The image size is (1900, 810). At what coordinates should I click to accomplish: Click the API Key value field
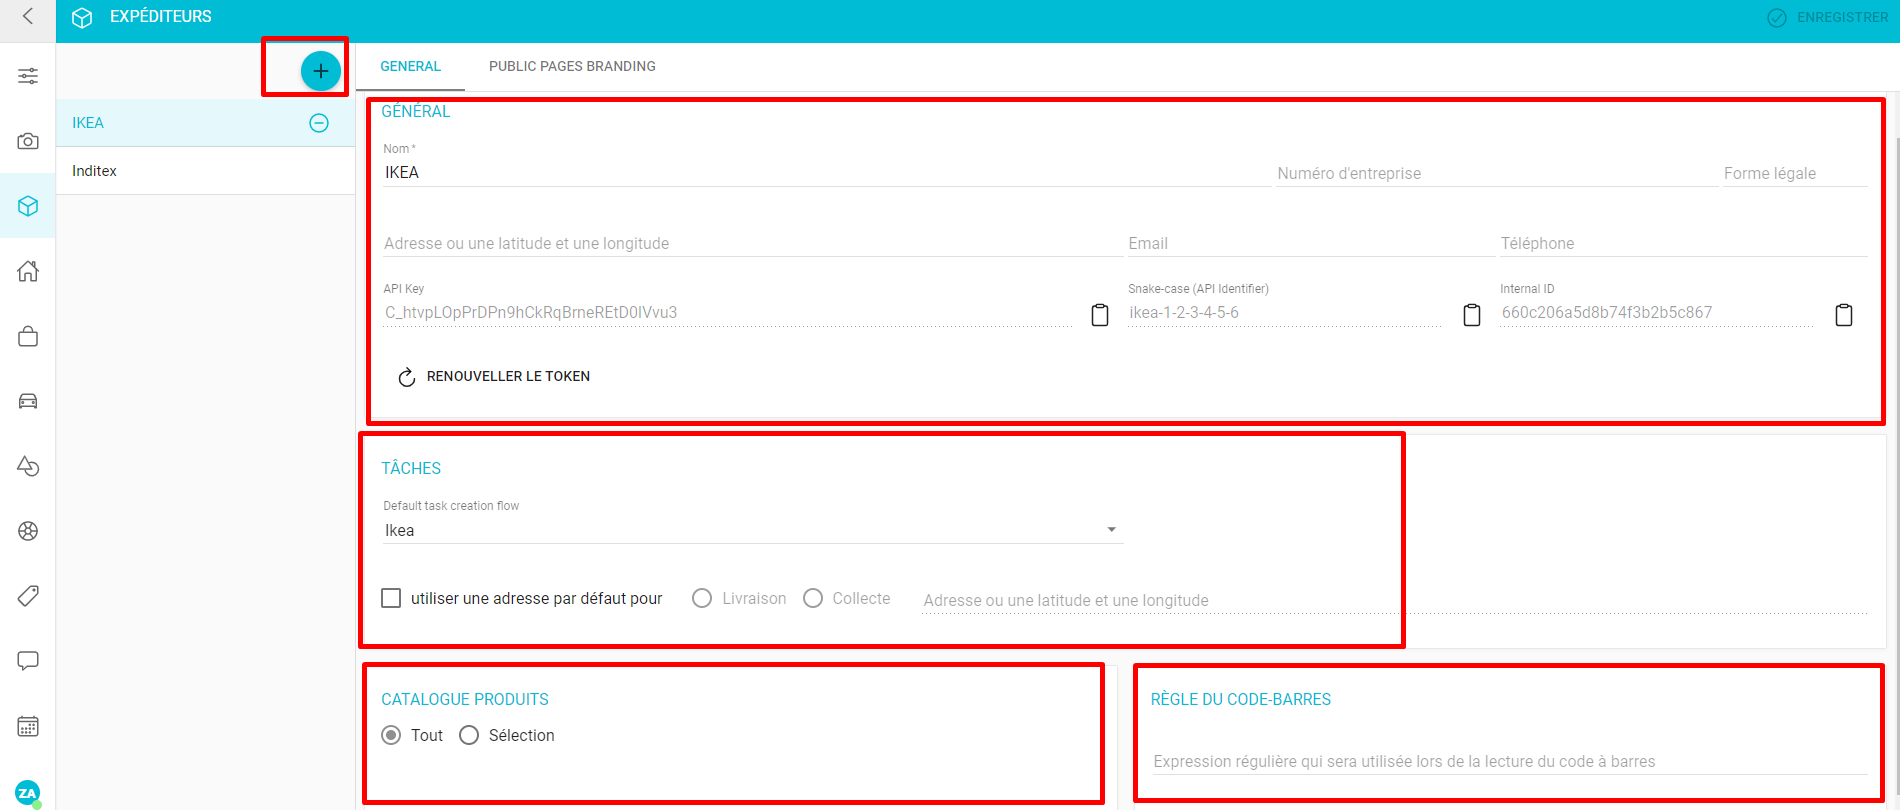coord(728,312)
